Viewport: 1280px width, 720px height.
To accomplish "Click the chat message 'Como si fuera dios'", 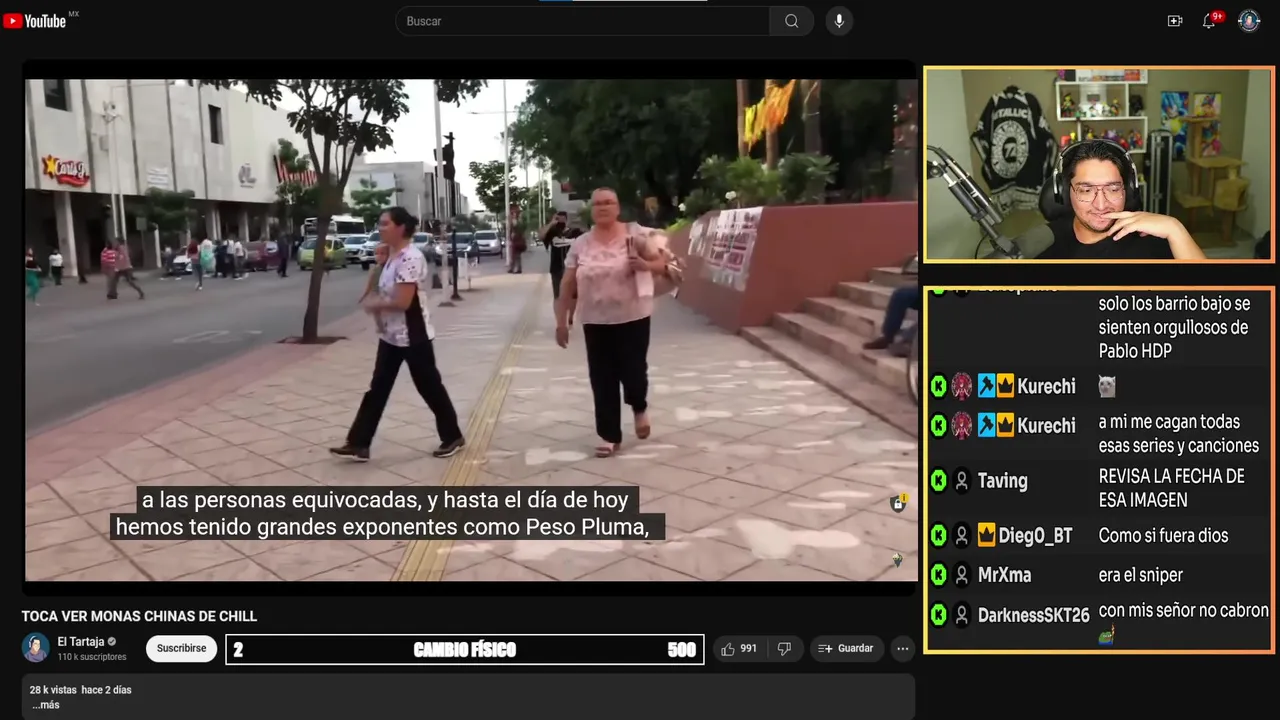I will click(x=1163, y=536).
